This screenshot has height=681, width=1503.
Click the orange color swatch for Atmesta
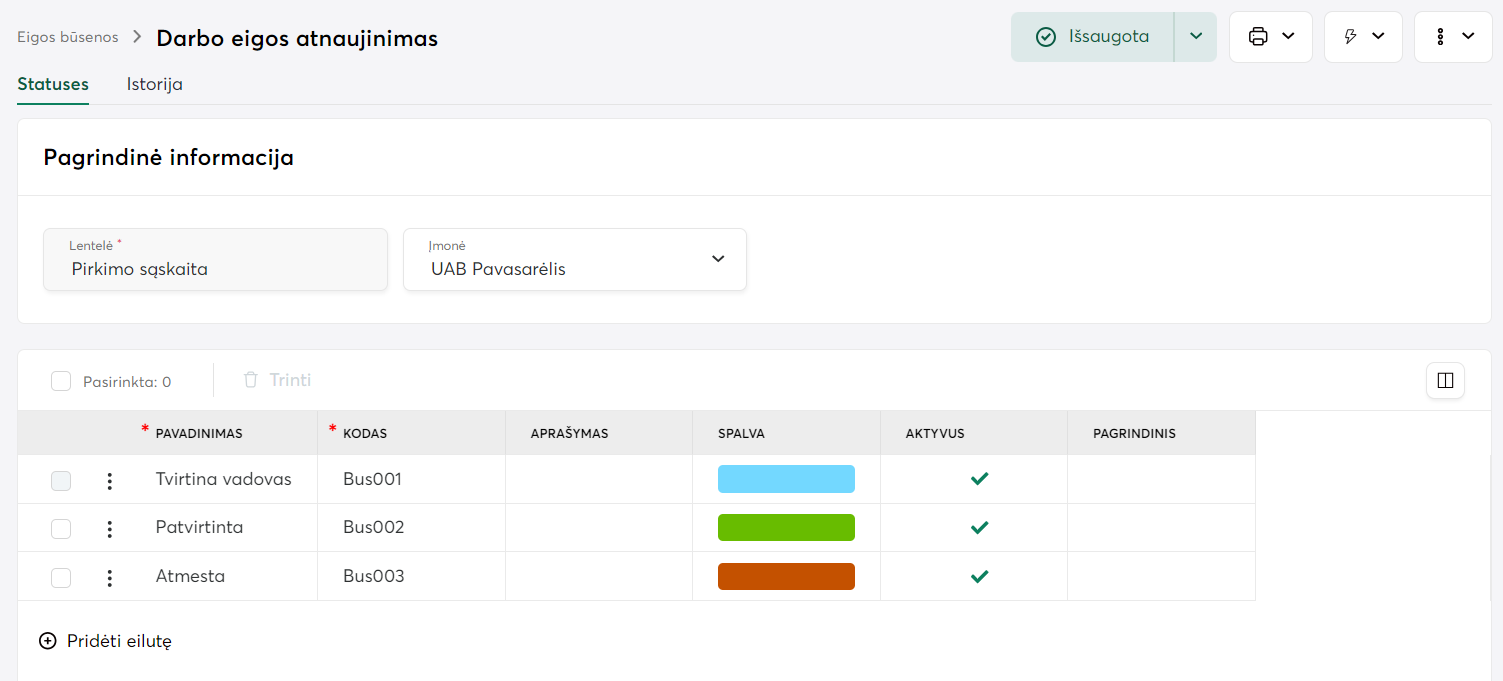tap(786, 577)
